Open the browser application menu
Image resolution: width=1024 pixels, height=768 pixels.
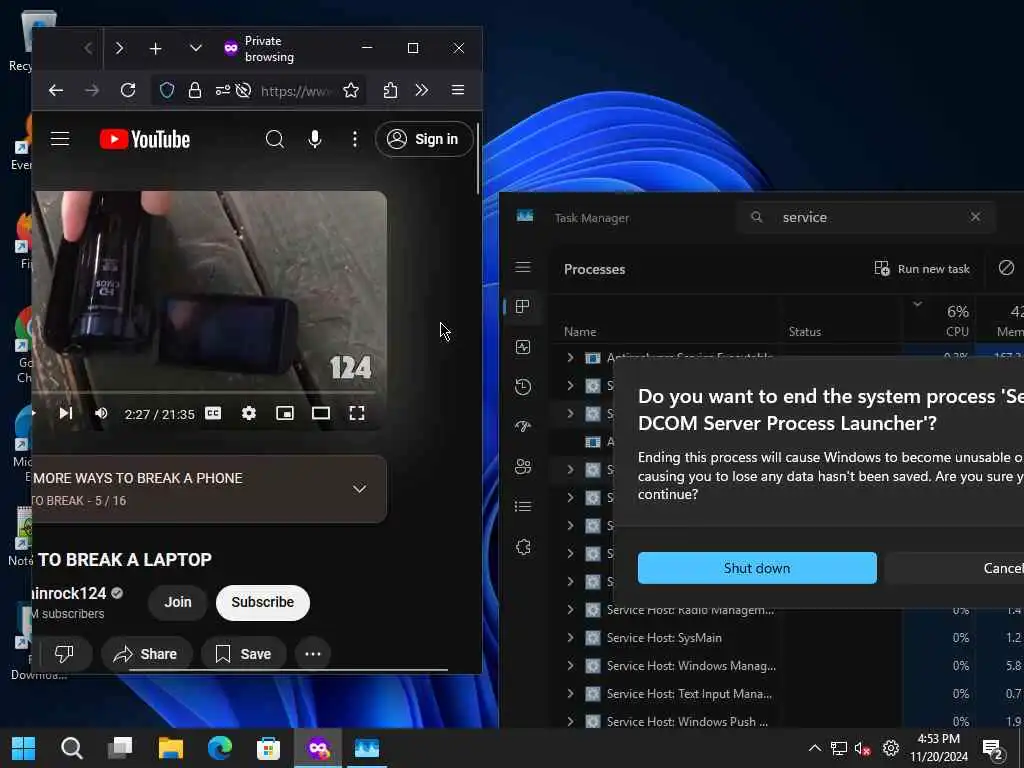pos(458,90)
